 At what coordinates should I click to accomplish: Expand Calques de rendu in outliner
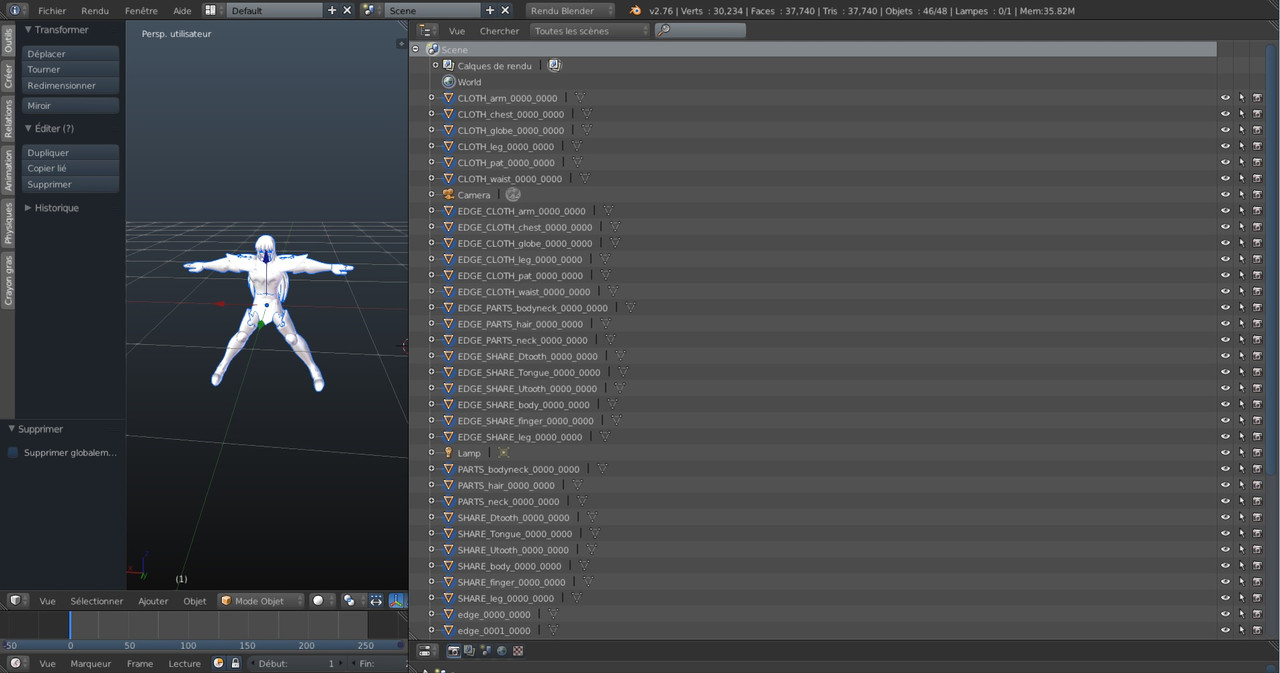click(436, 65)
